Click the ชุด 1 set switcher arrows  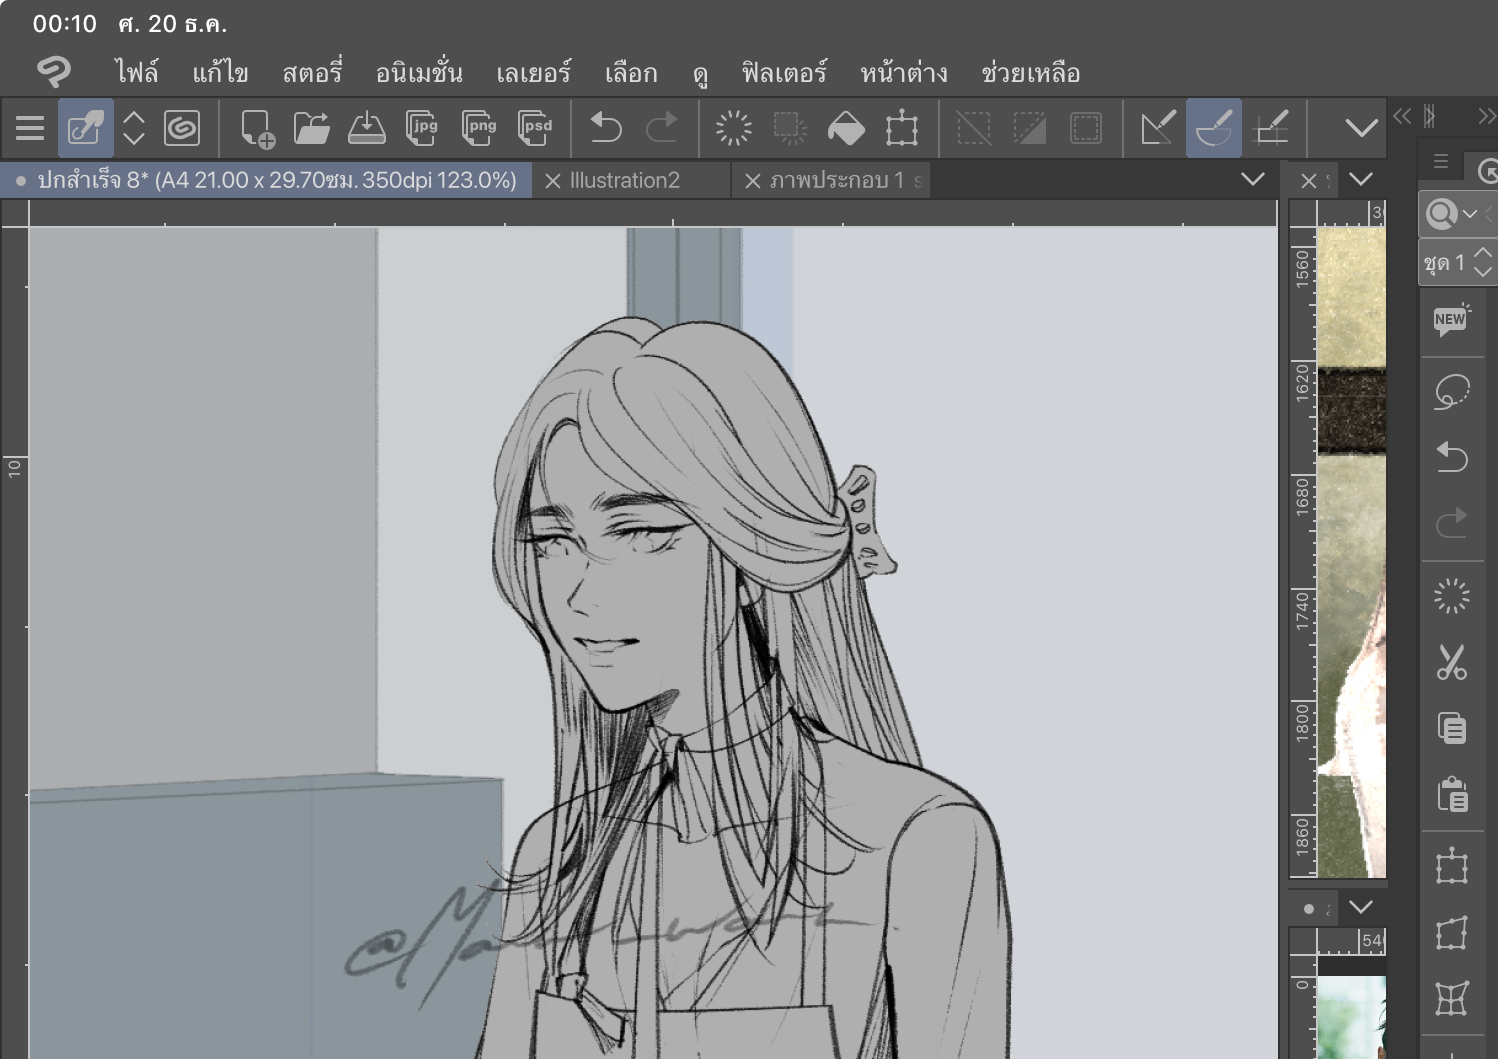tap(1483, 263)
